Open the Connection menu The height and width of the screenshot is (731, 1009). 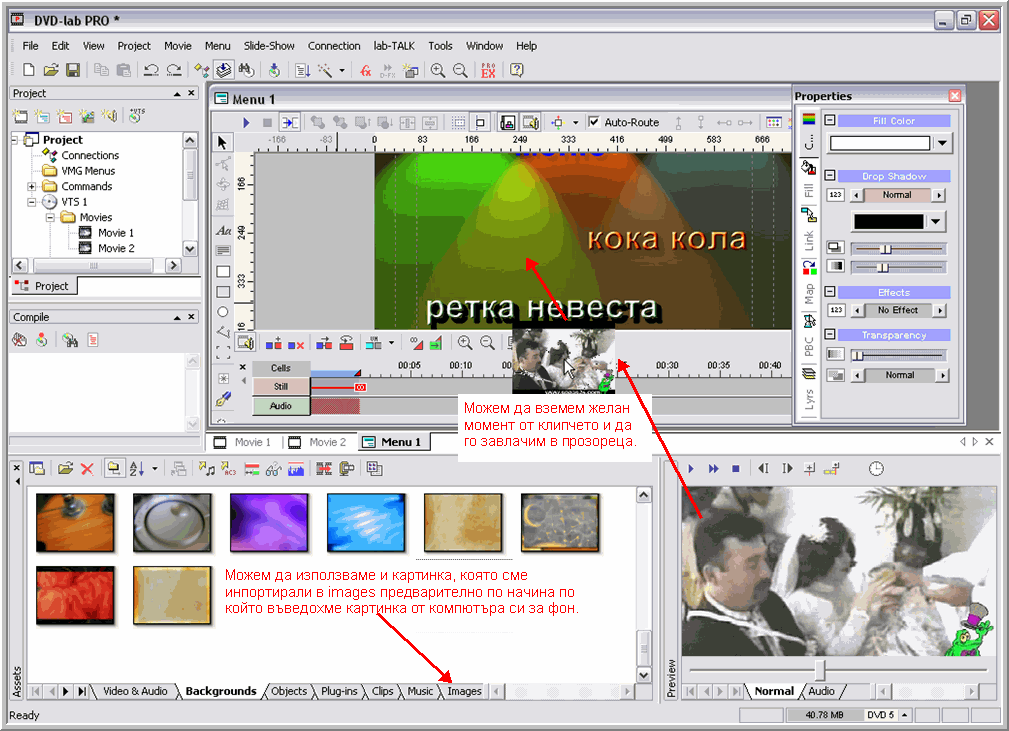tap(334, 46)
